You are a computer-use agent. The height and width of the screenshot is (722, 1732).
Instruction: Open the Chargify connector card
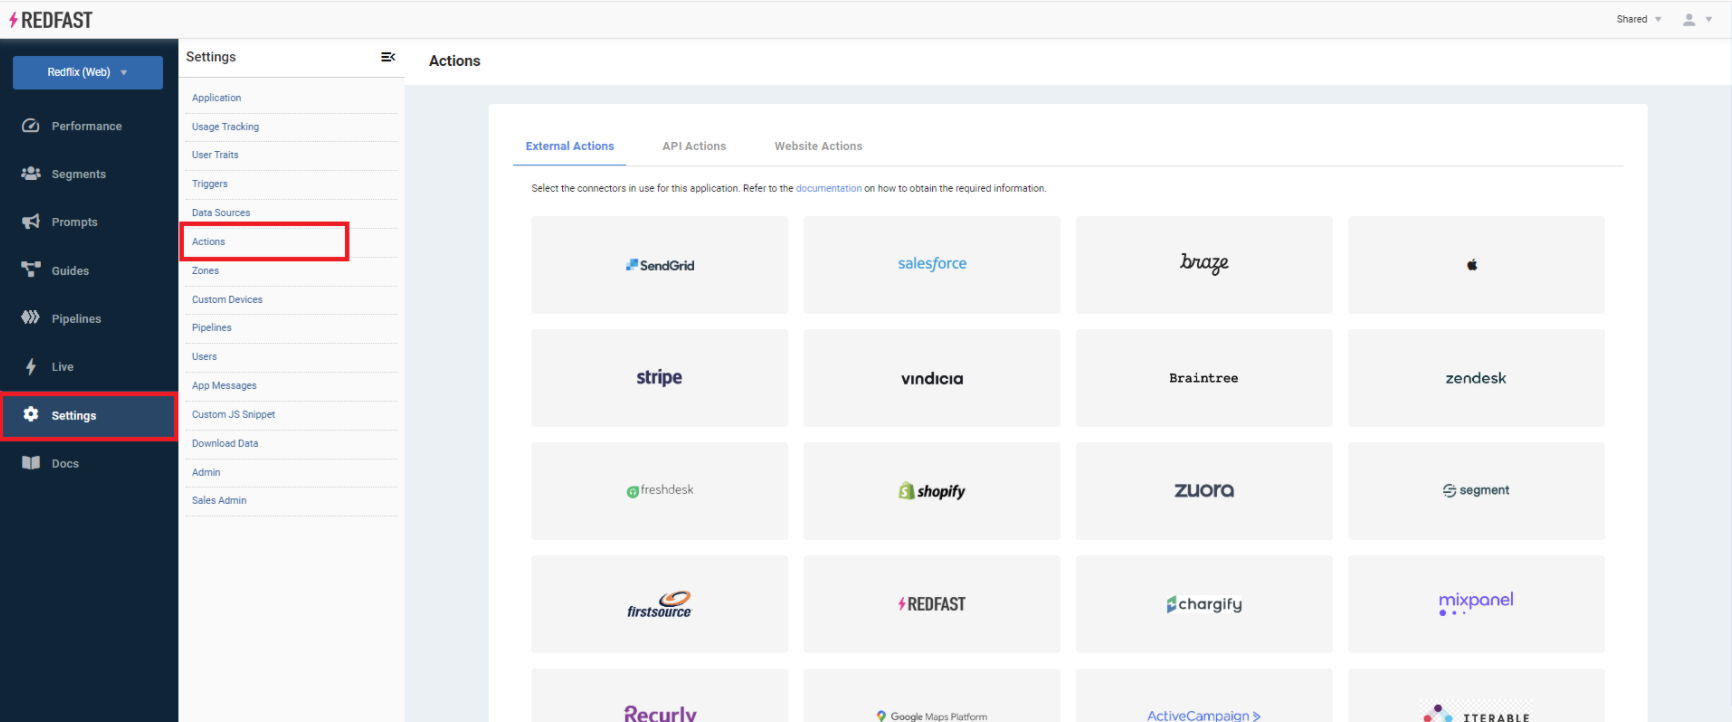1204,604
